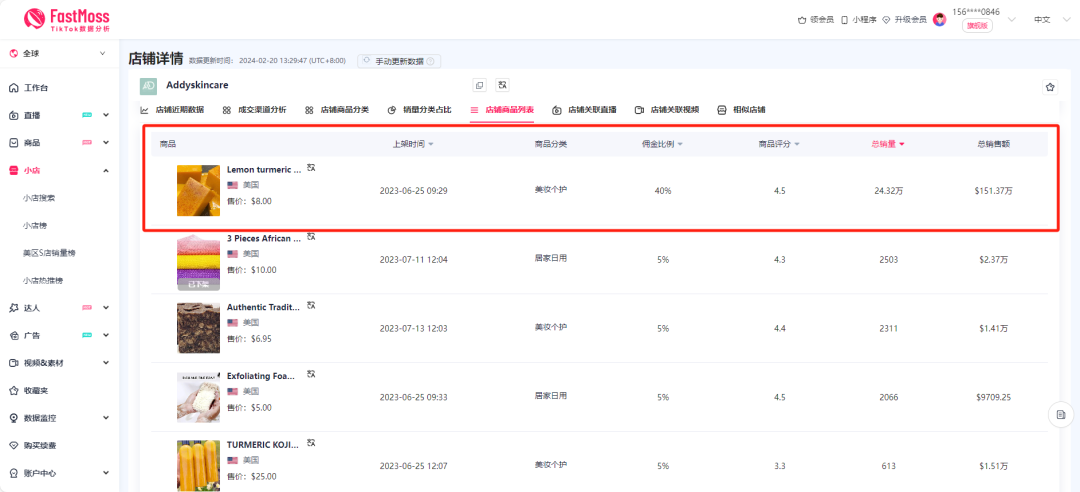The image size is (1080, 492).
Task: Click translate icon beside Lemon turmeric product
Action: (x=311, y=168)
